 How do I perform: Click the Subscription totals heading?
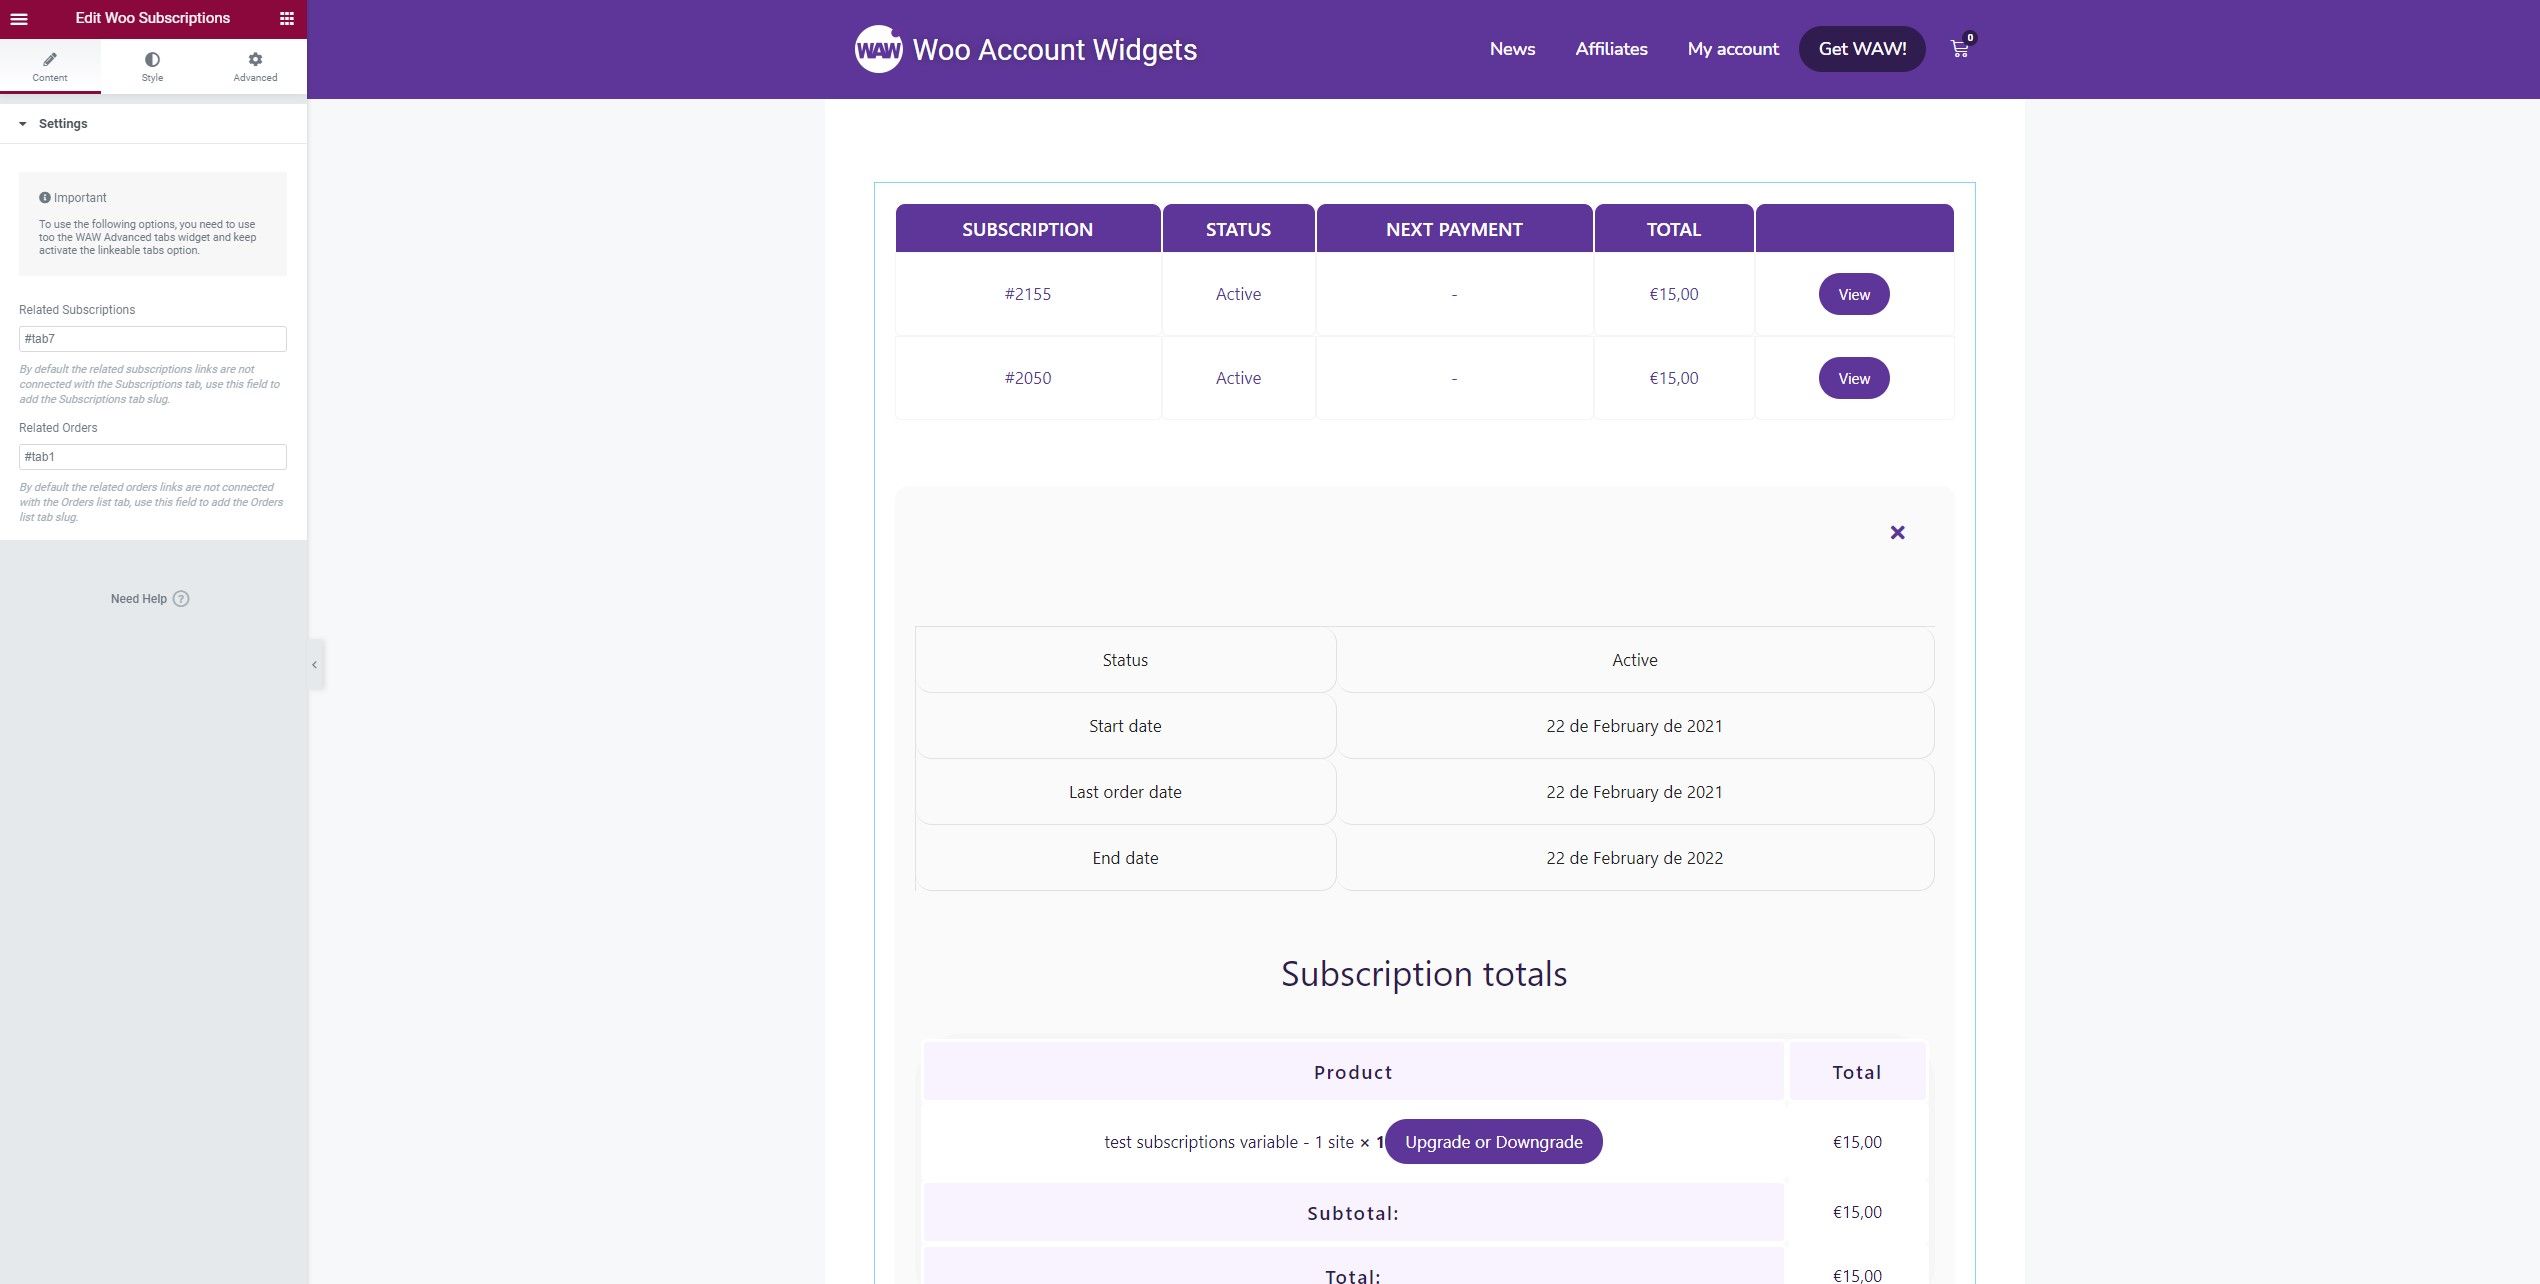point(1424,974)
